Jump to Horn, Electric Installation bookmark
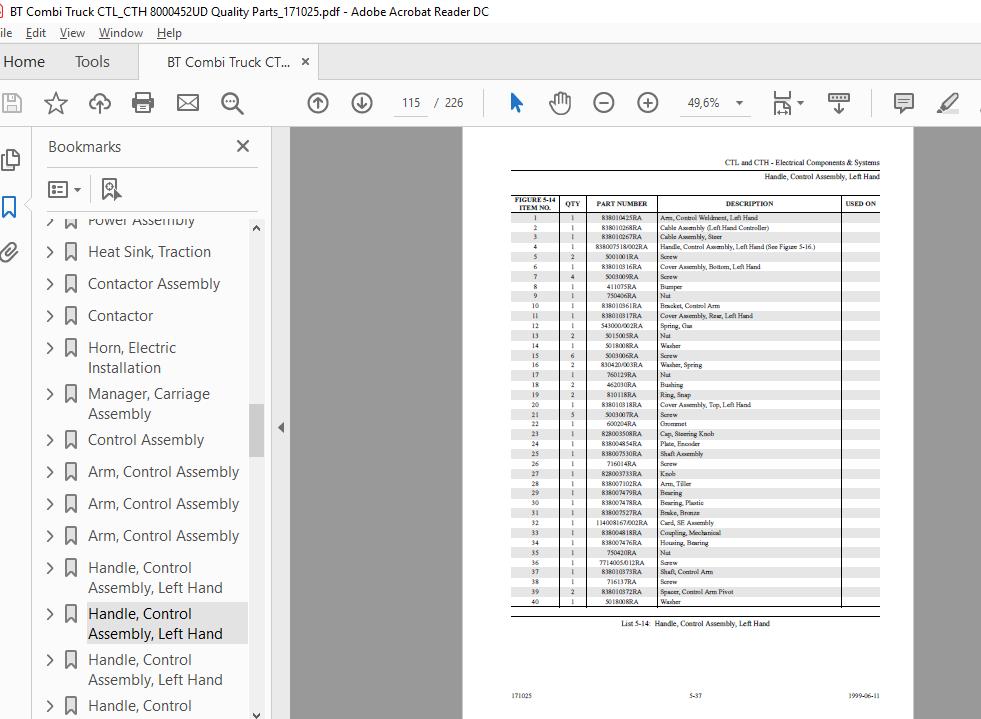Screen dimensions: 981x719 pos(132,357)
